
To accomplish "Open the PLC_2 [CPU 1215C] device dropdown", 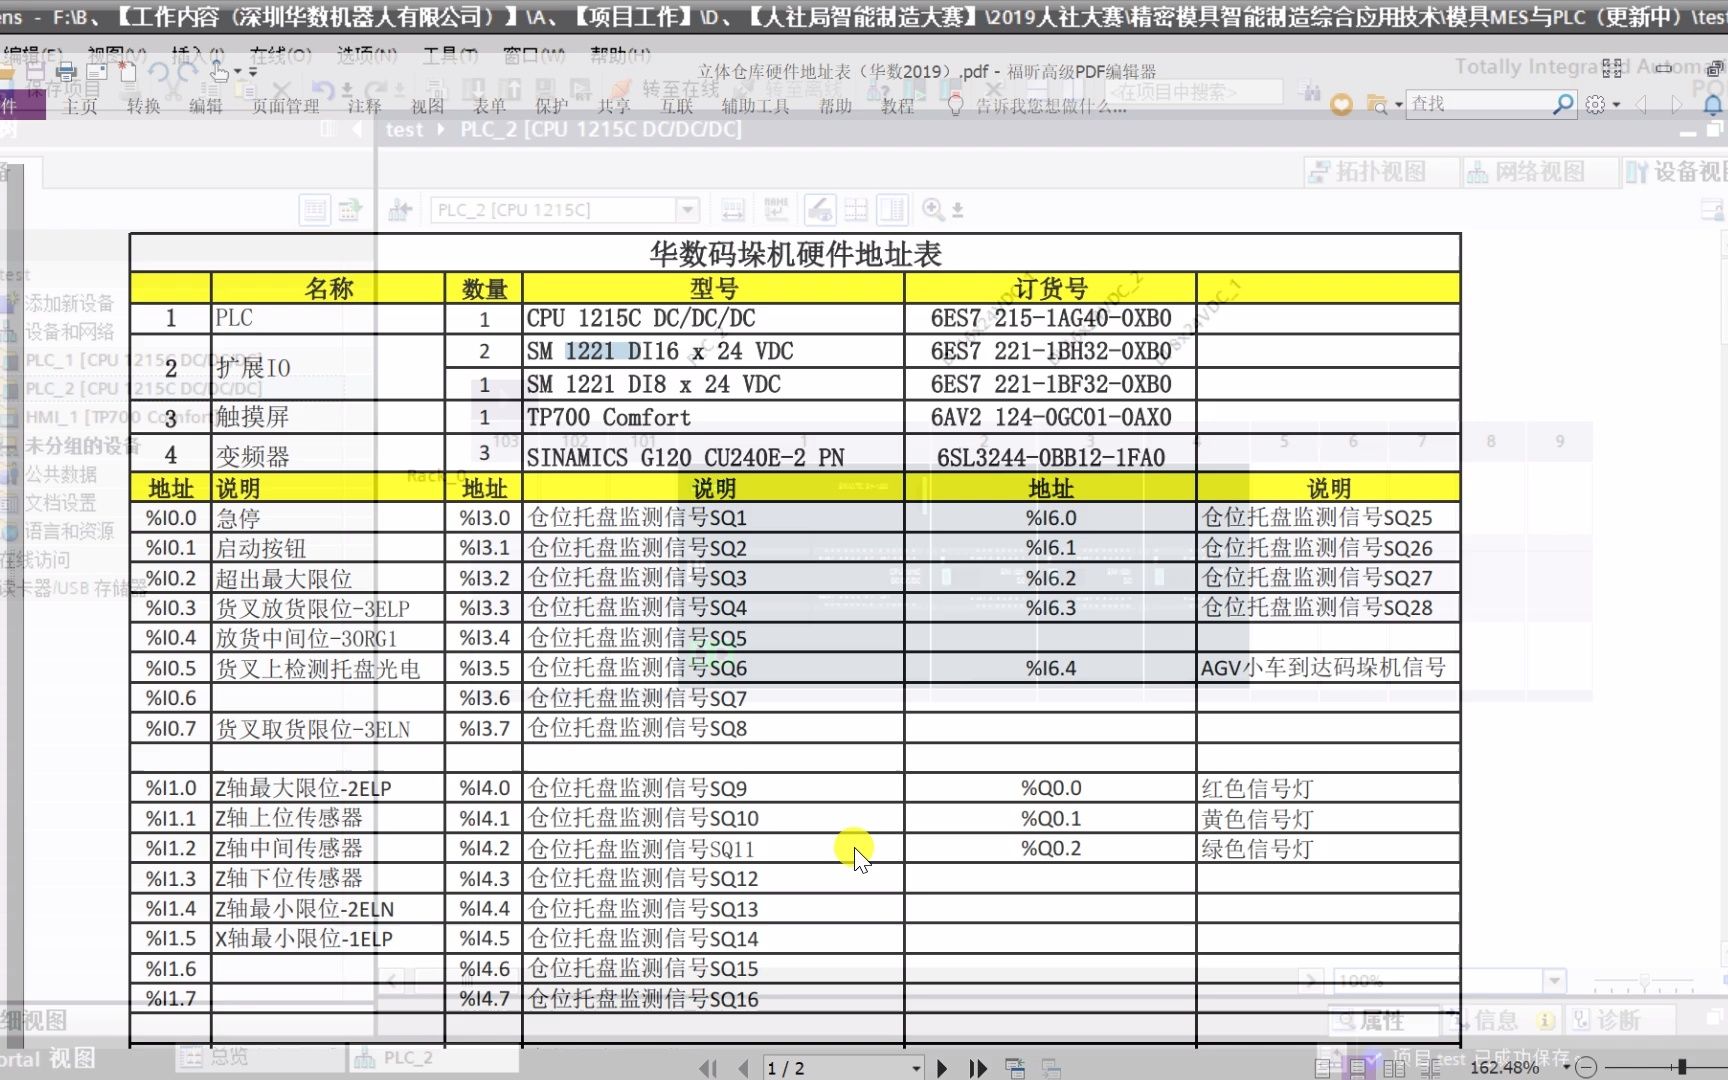I will pos(686,209).
